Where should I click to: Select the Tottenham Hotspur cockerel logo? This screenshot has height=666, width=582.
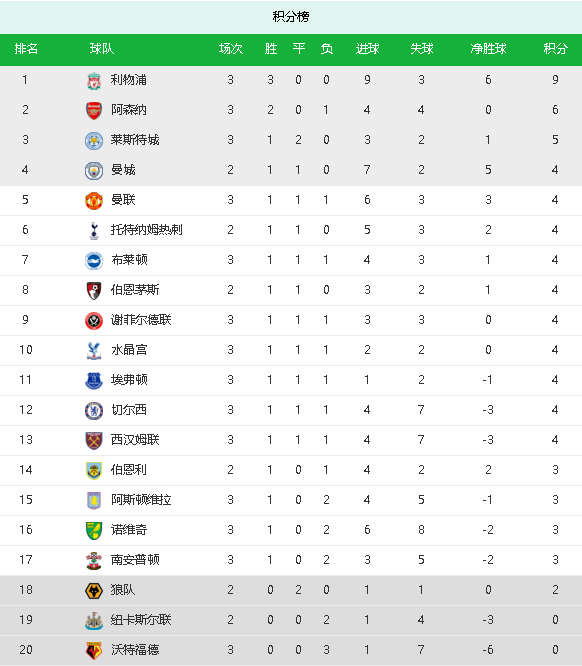93,231
